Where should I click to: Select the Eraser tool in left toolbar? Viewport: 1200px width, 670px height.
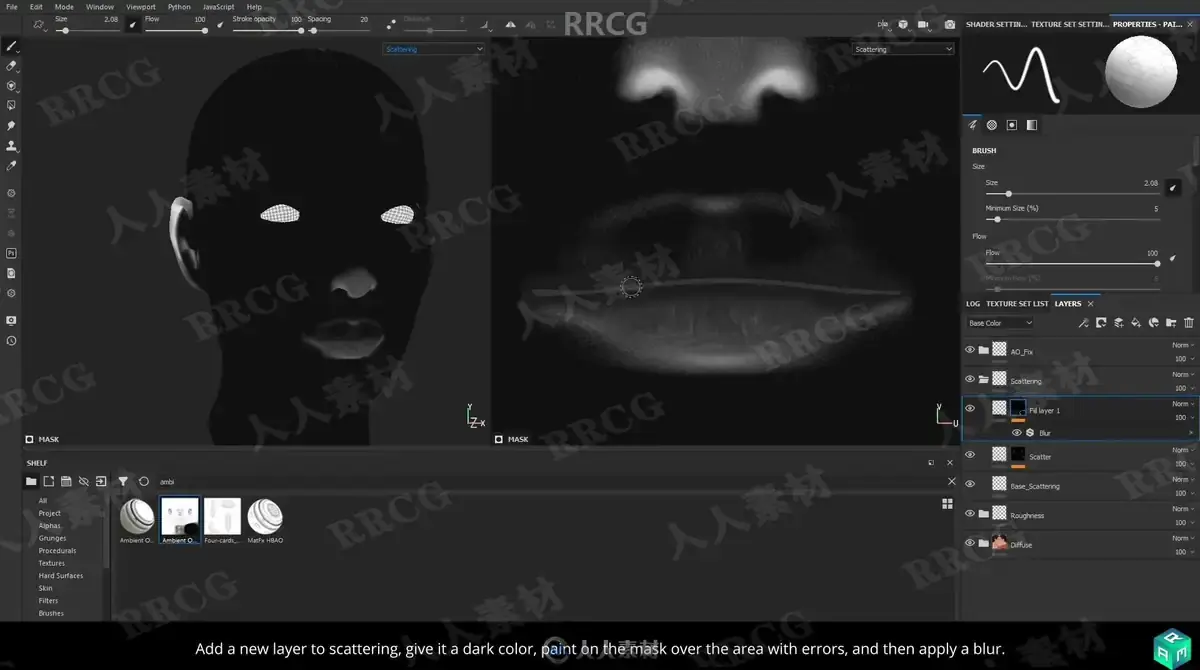click(x=11, y=66)
